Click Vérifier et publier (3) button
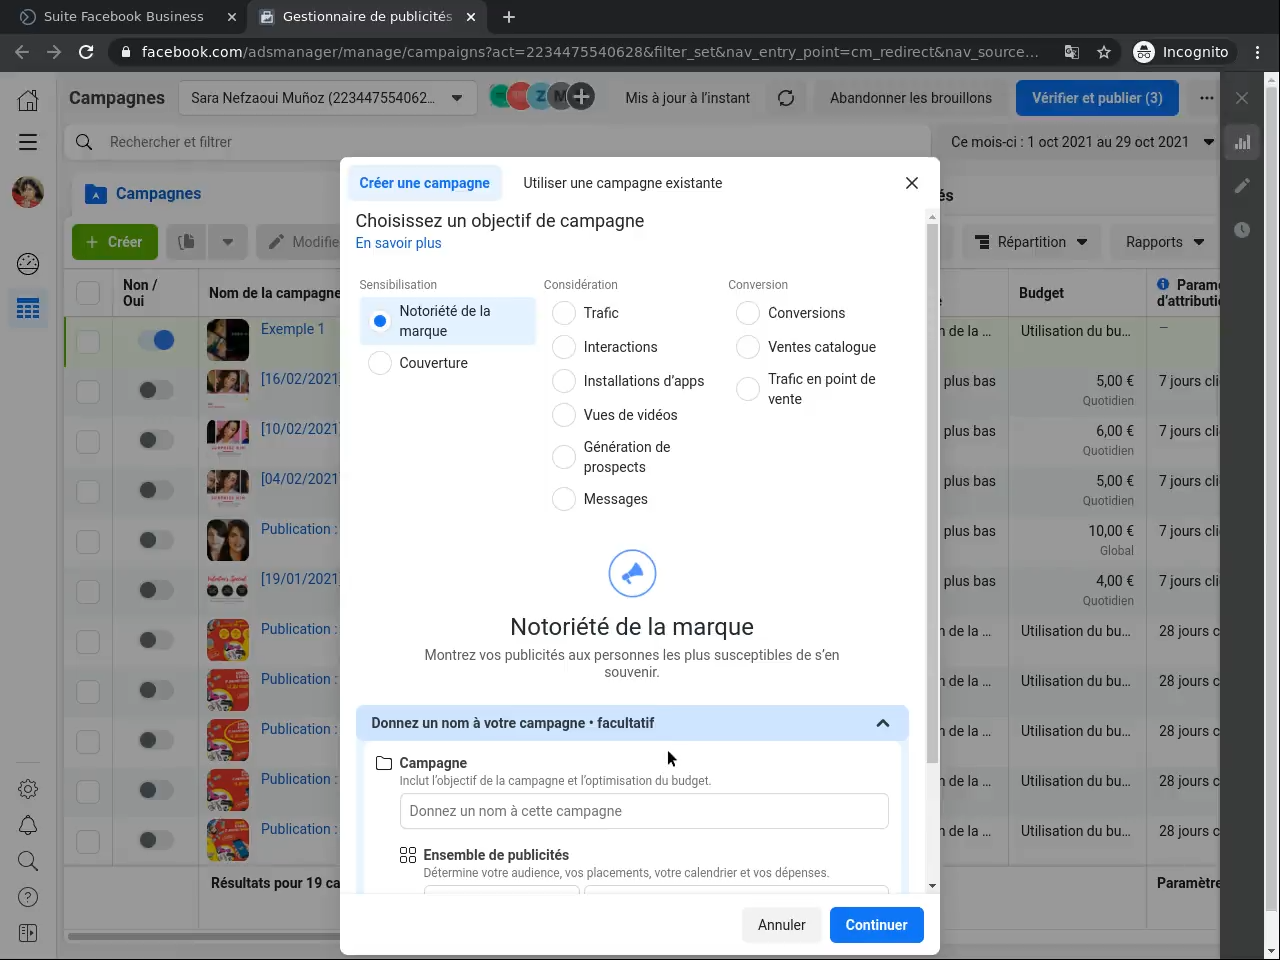Screen dimensions: 1280x960 (1097, 98)
